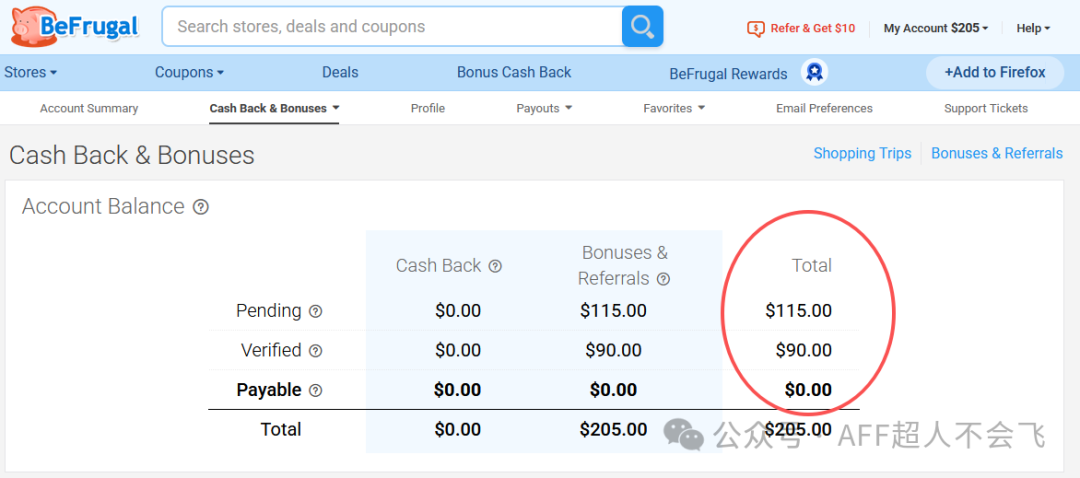Expand the Help dropdown menu
This screenshot has height=478, width=1080.
click(x=1033, y=28)
